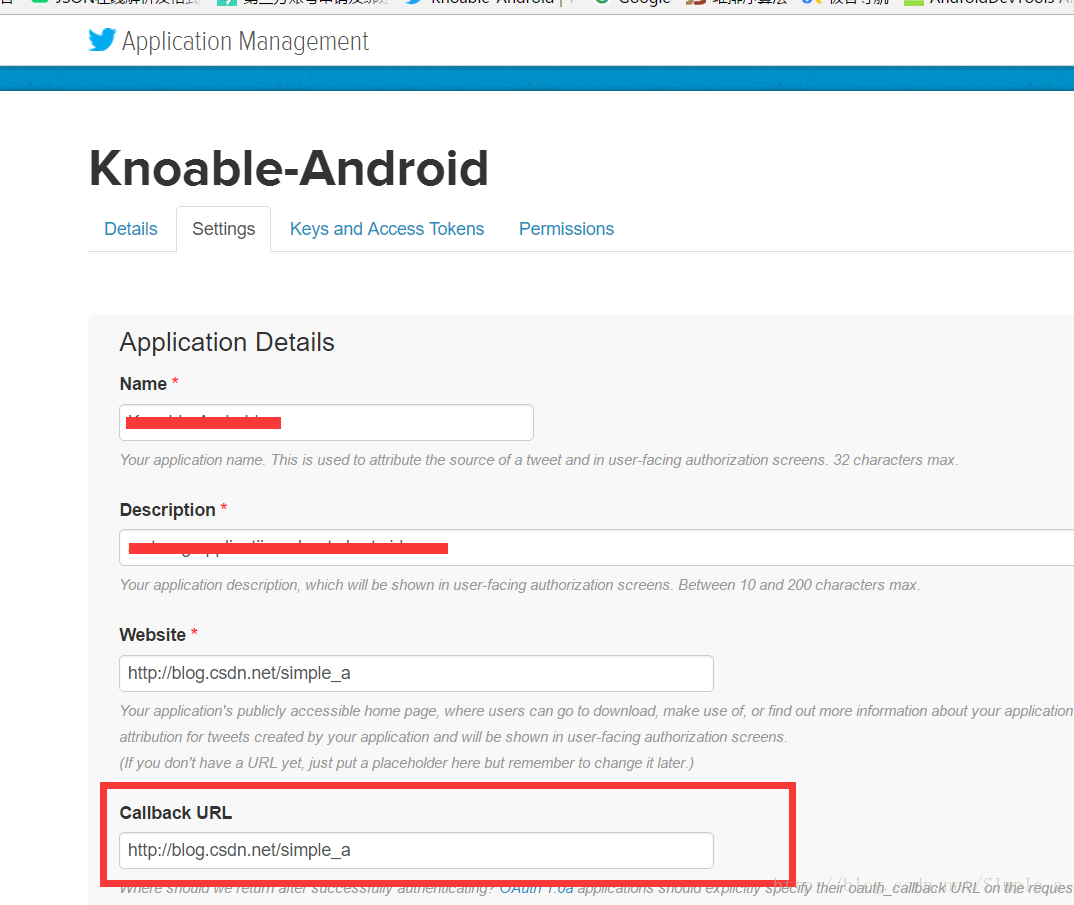Follow the OAuth 1.0a hyperlink
This screenshot has width=1074, height=905.
pyautogui.click(x=536, y=889)
